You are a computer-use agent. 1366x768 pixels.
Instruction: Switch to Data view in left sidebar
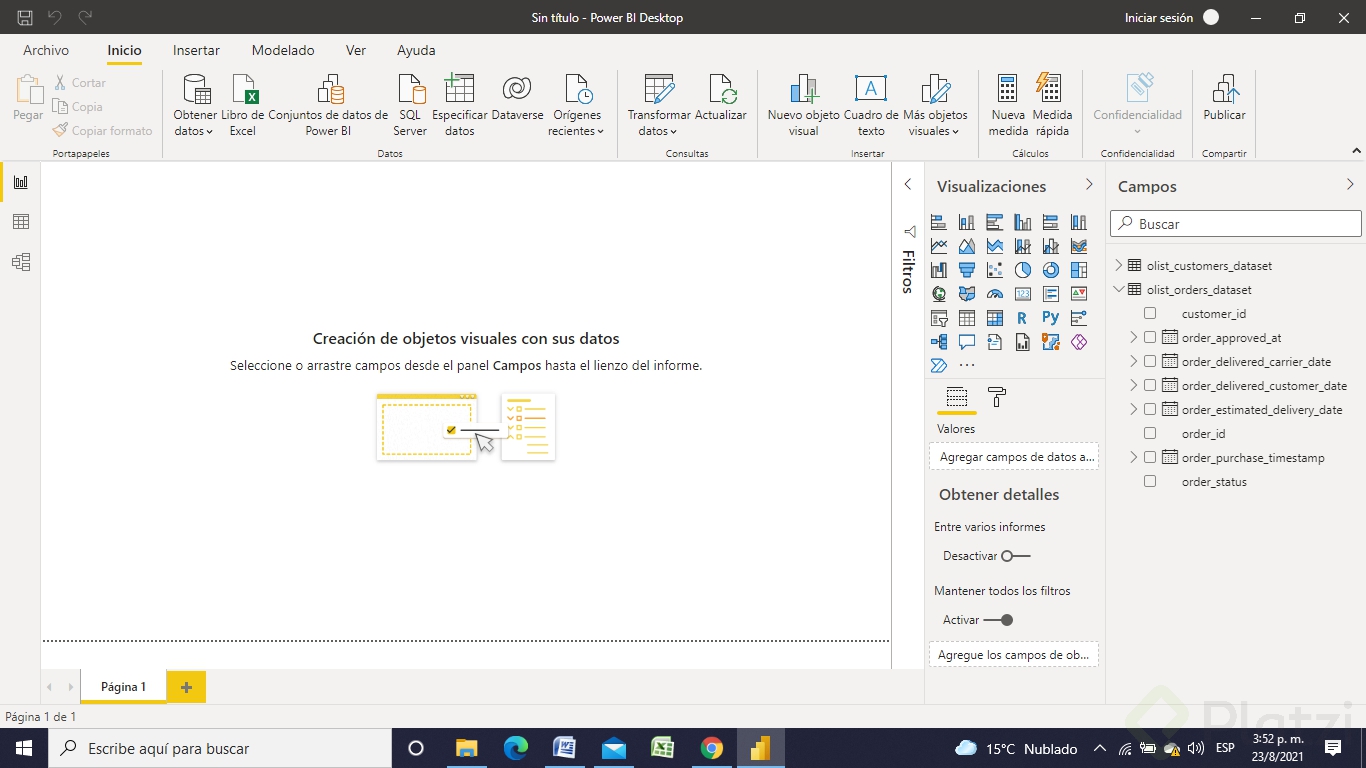click(x=21, y=222)
